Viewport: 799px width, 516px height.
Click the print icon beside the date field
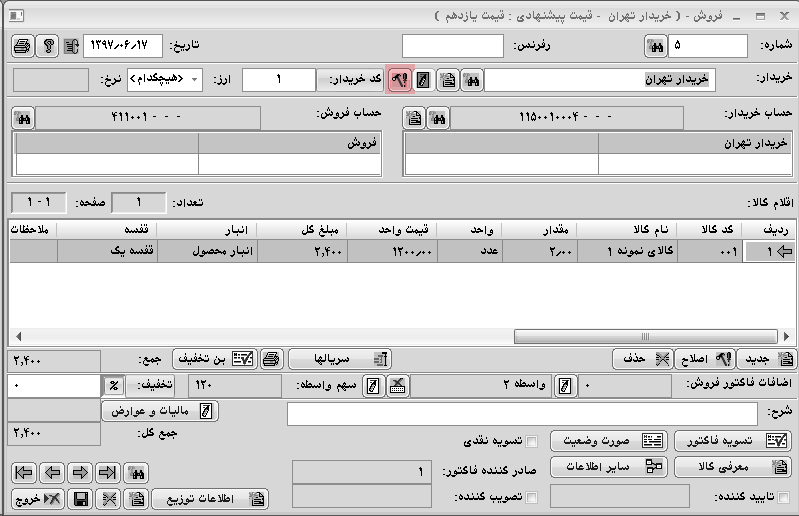point(22,46)
